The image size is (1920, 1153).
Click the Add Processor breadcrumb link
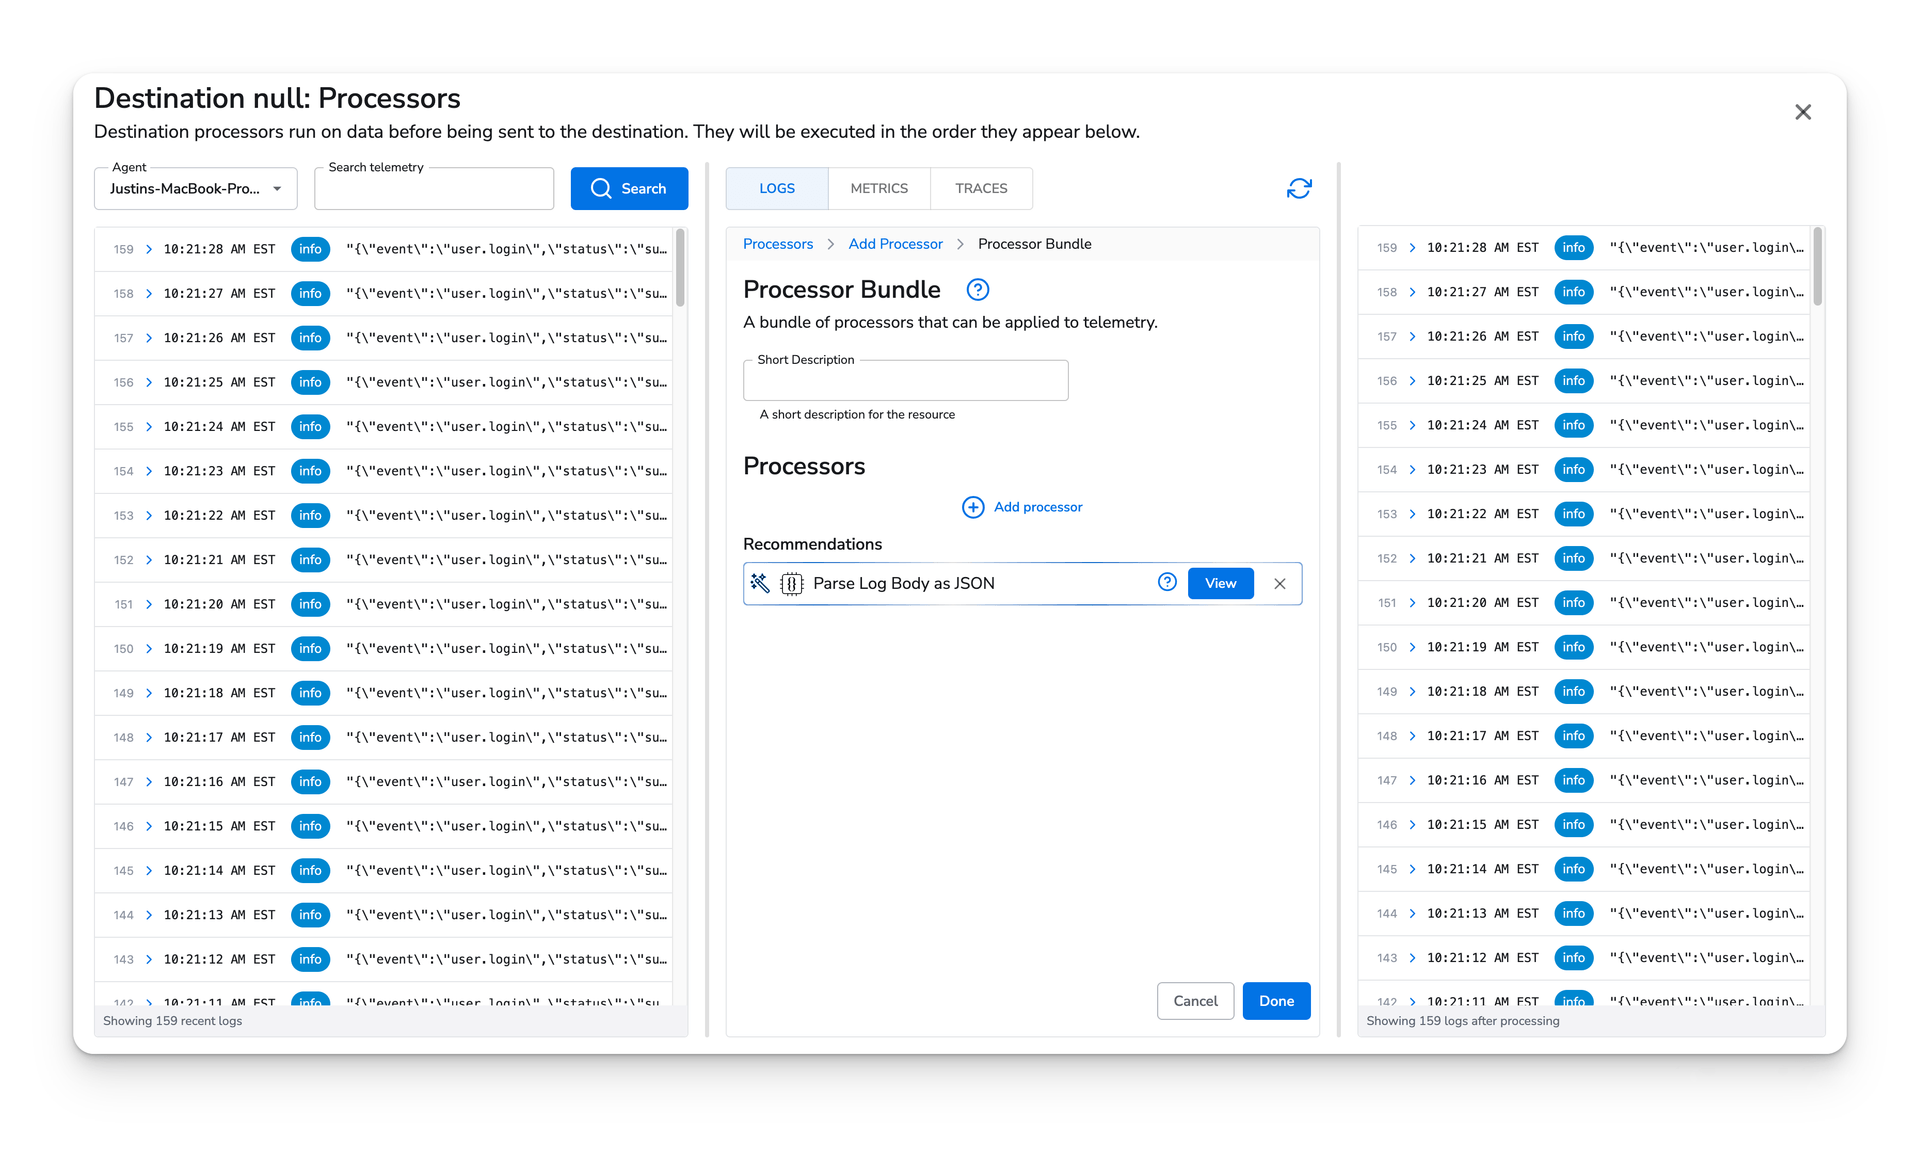point(893,244)
